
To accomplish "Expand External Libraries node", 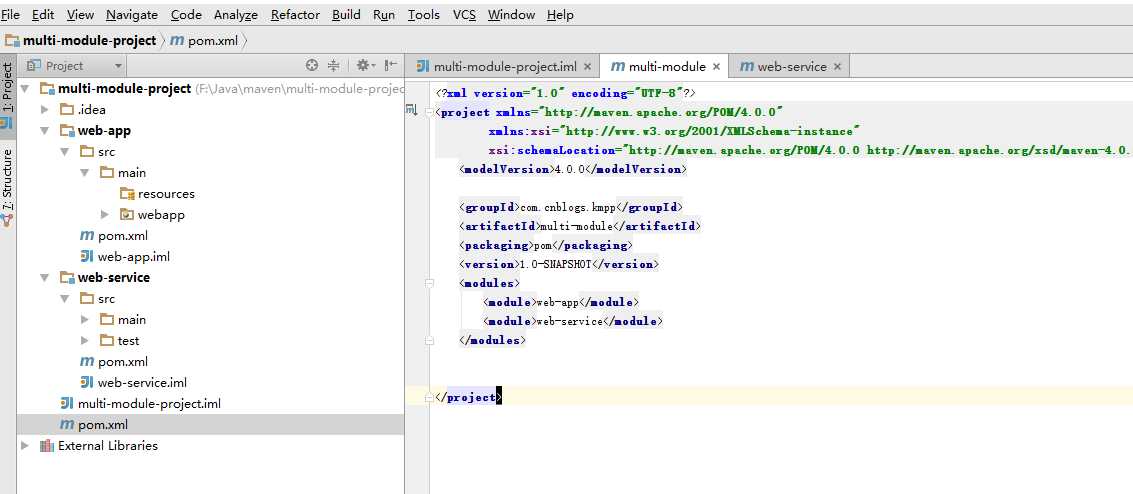I will [25, 446].
